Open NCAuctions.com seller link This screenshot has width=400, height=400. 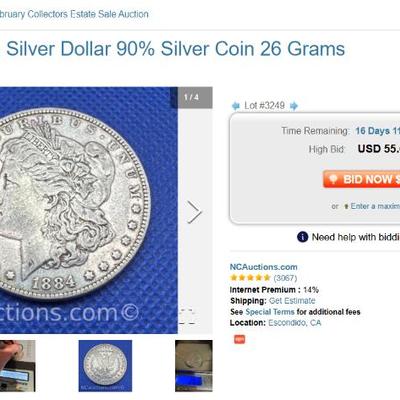pyautogui.click(x=263, y=267)
